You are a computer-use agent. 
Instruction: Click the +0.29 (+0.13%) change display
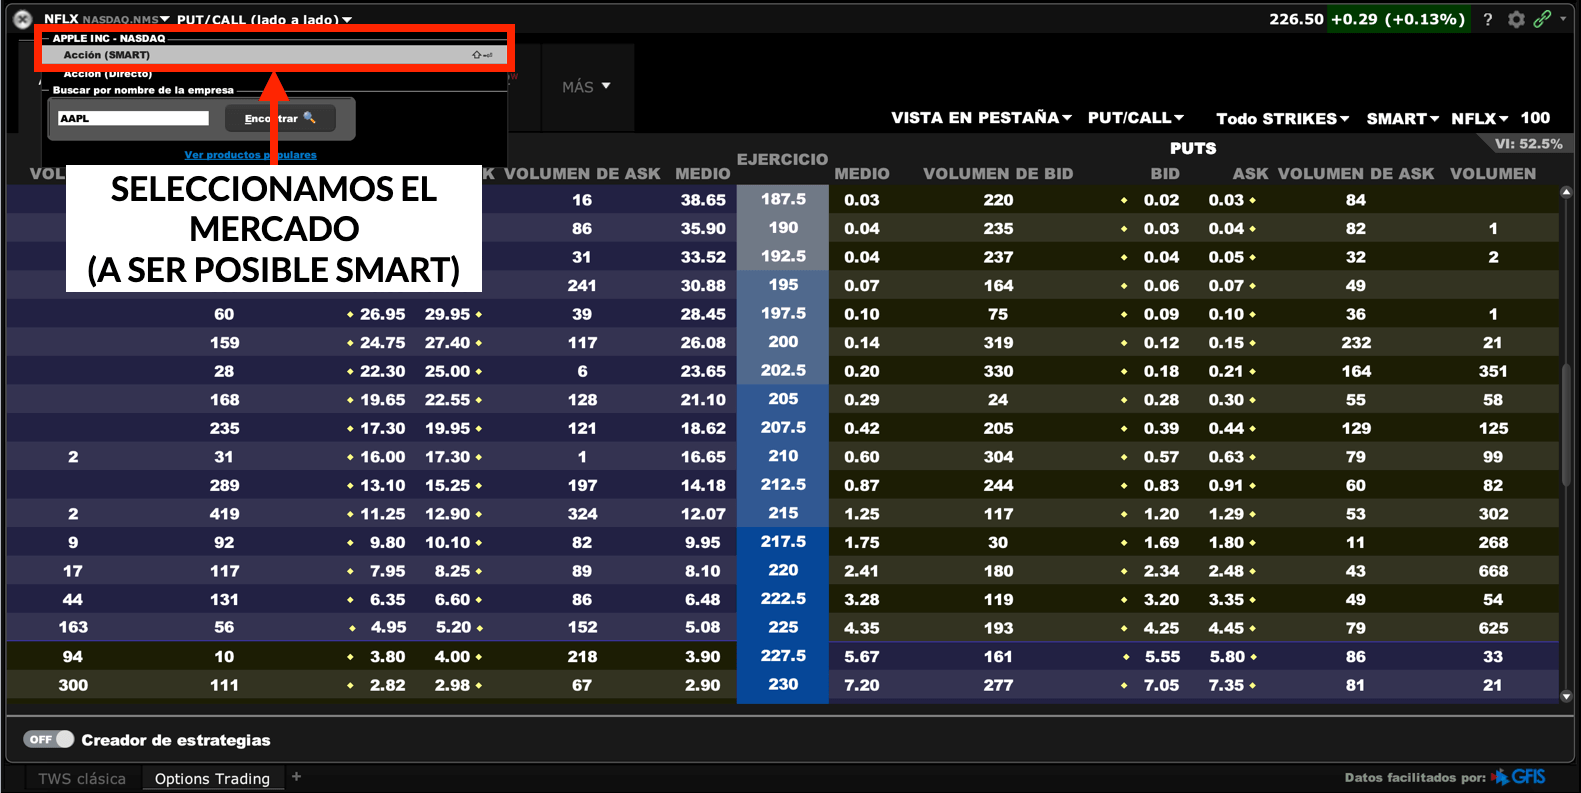[x=1398, y=19]
